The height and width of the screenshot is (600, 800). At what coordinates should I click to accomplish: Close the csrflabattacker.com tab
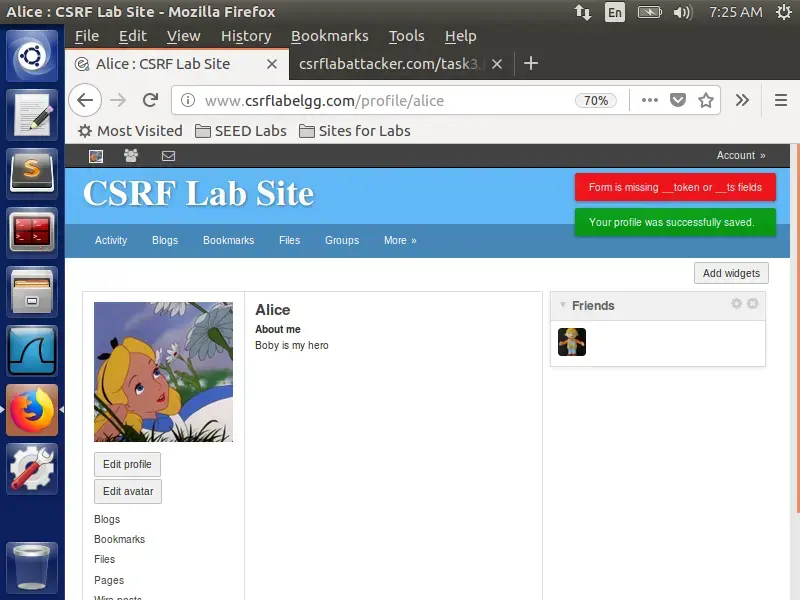point(497,64)
